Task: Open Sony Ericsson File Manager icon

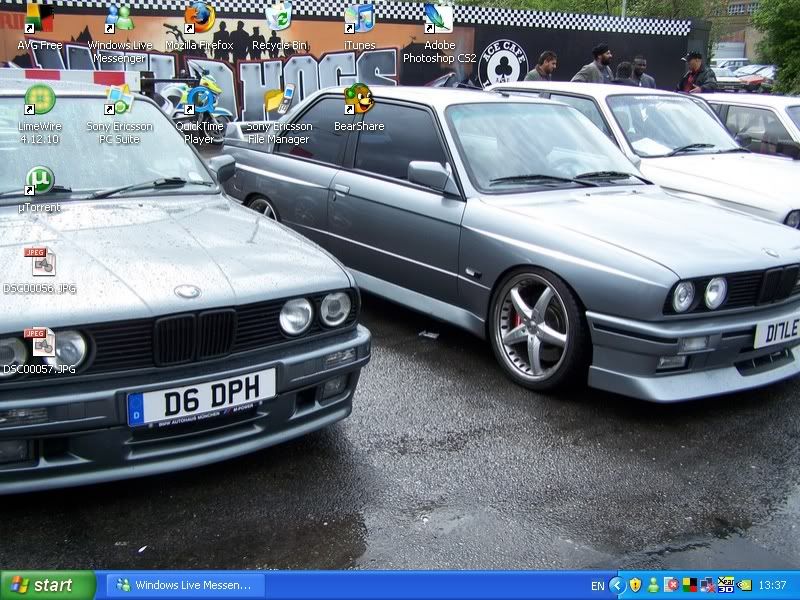Action: point(279,100)
